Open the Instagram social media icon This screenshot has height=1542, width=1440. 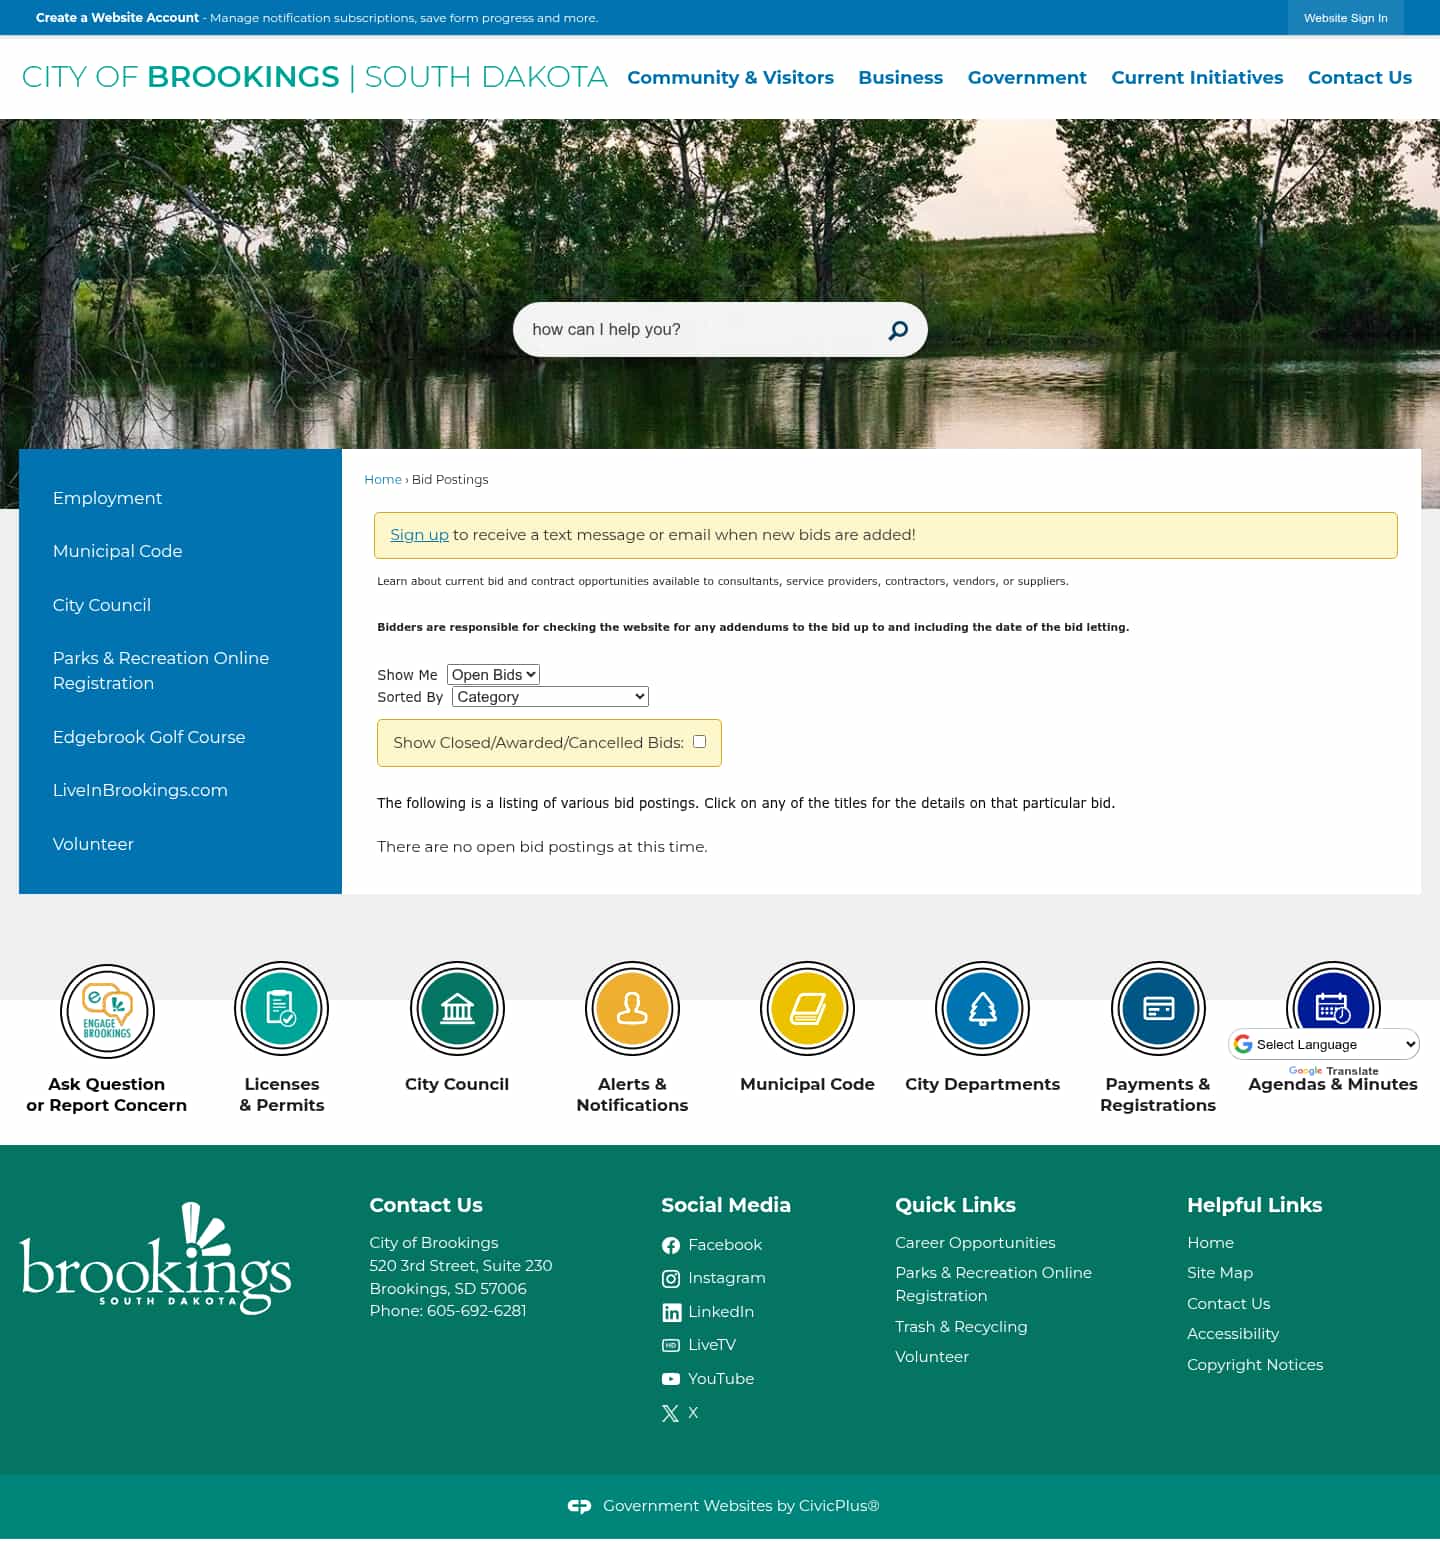pyautogui.click(x=671, y=1278)
